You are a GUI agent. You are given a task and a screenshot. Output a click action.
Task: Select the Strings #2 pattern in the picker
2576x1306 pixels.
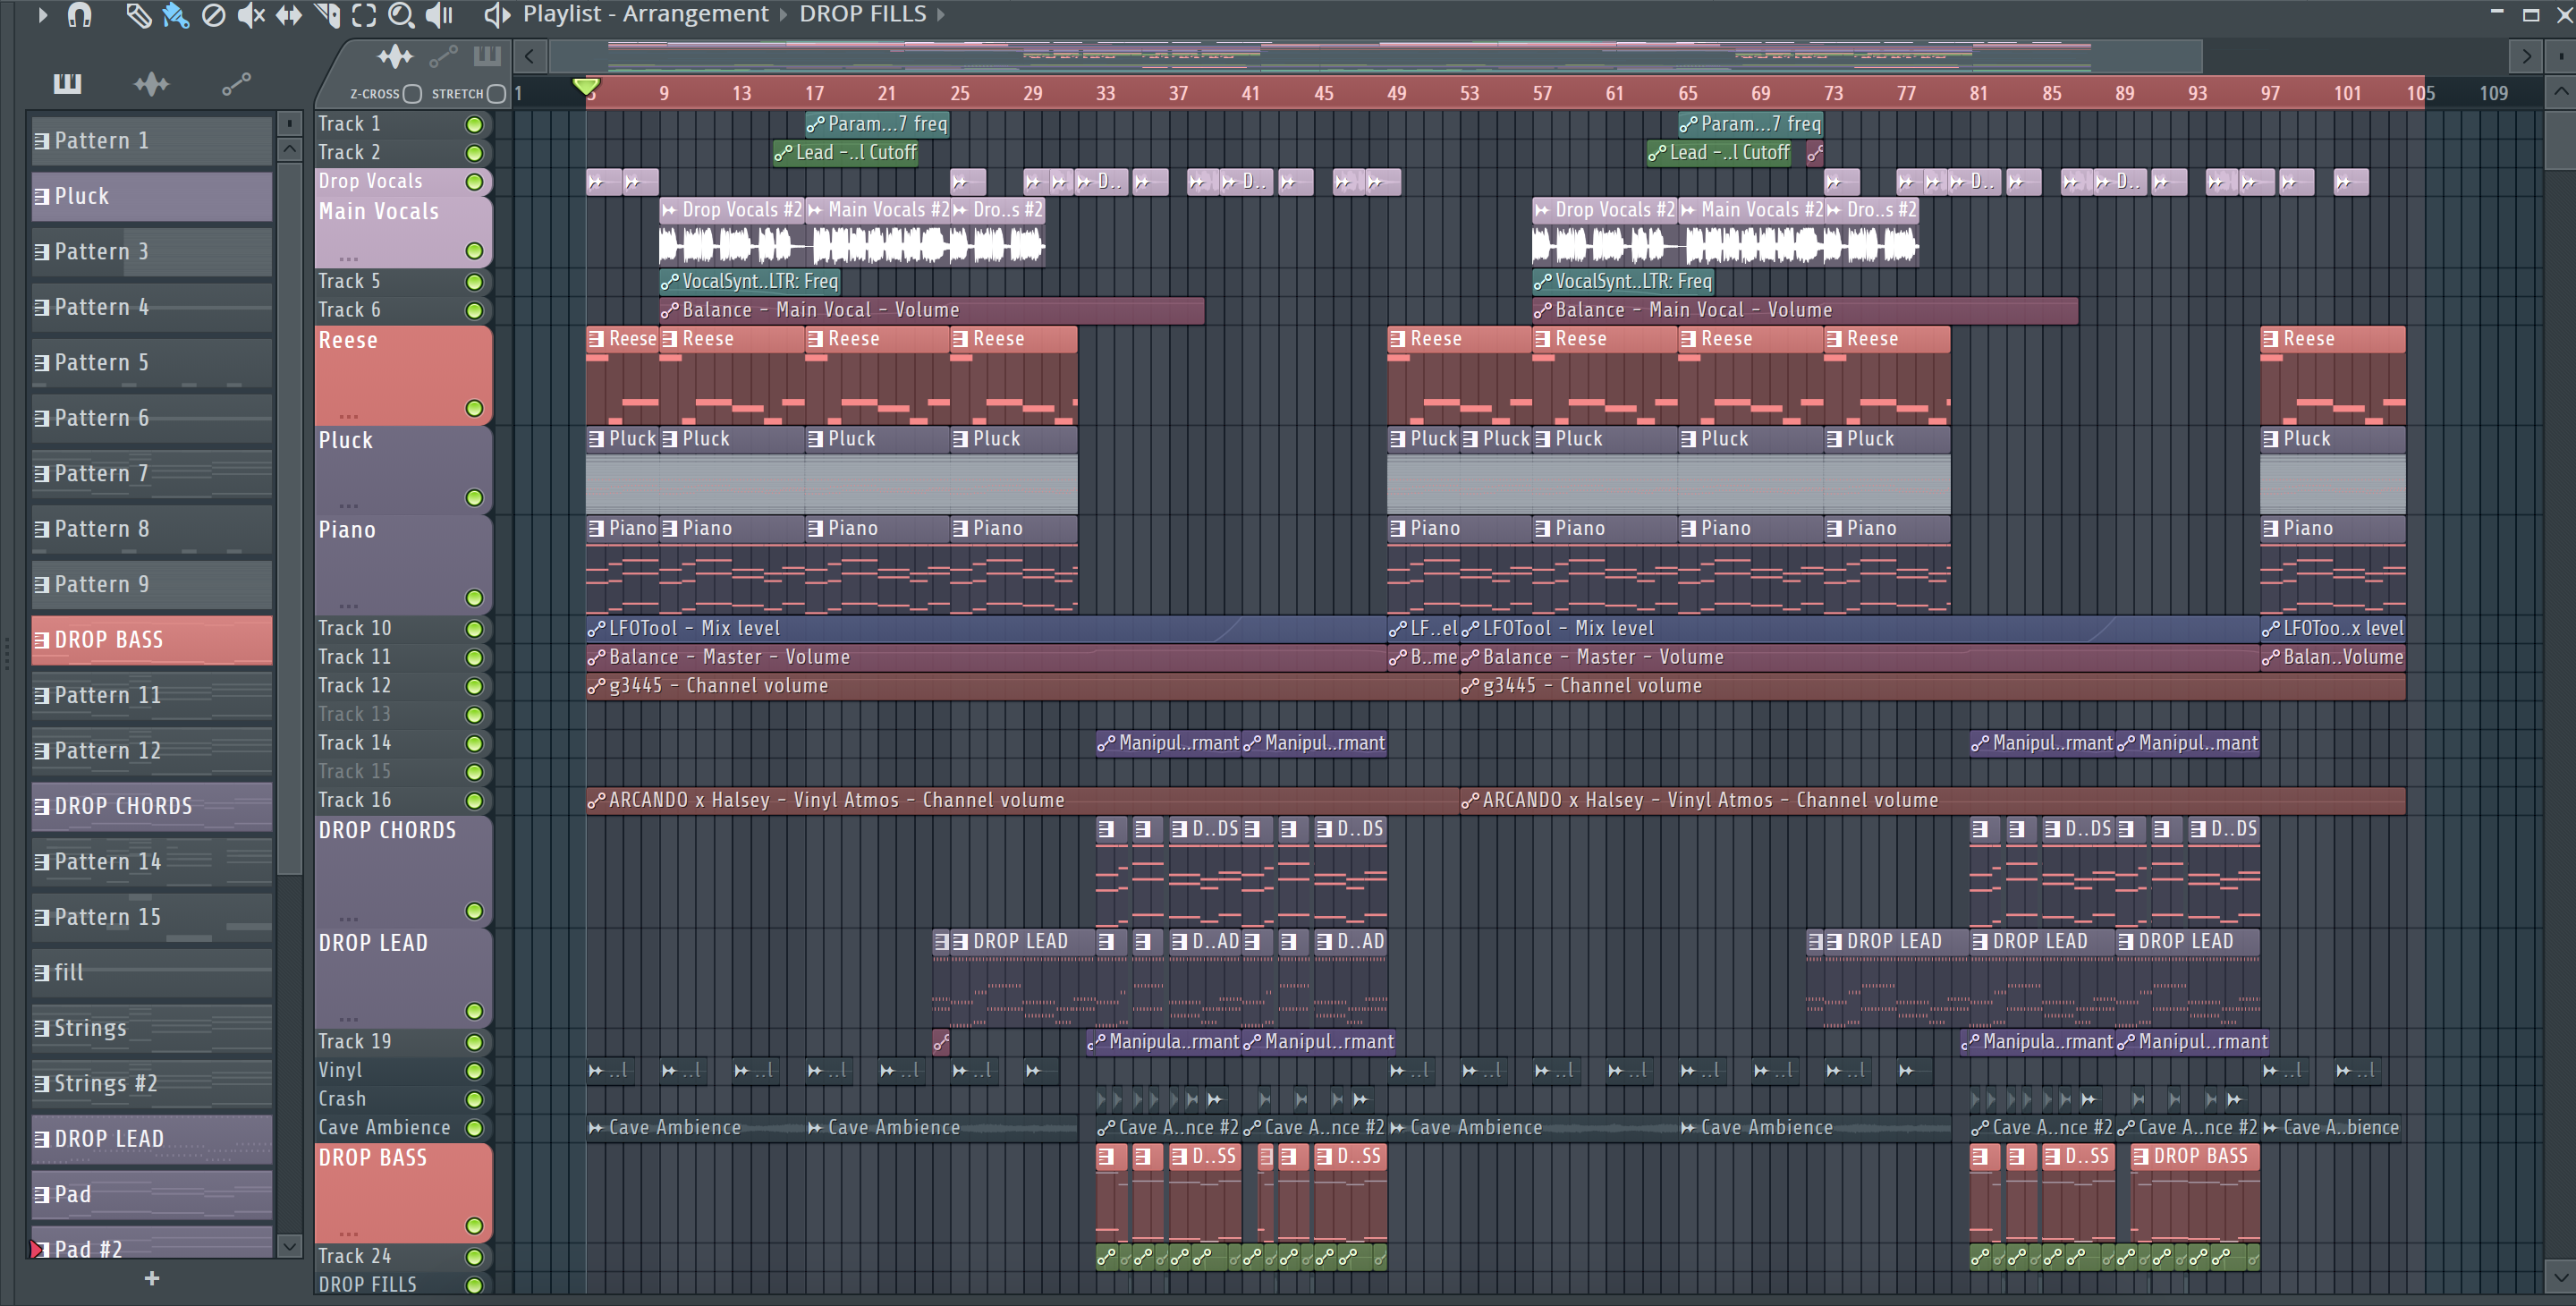tap(152, 1083)
